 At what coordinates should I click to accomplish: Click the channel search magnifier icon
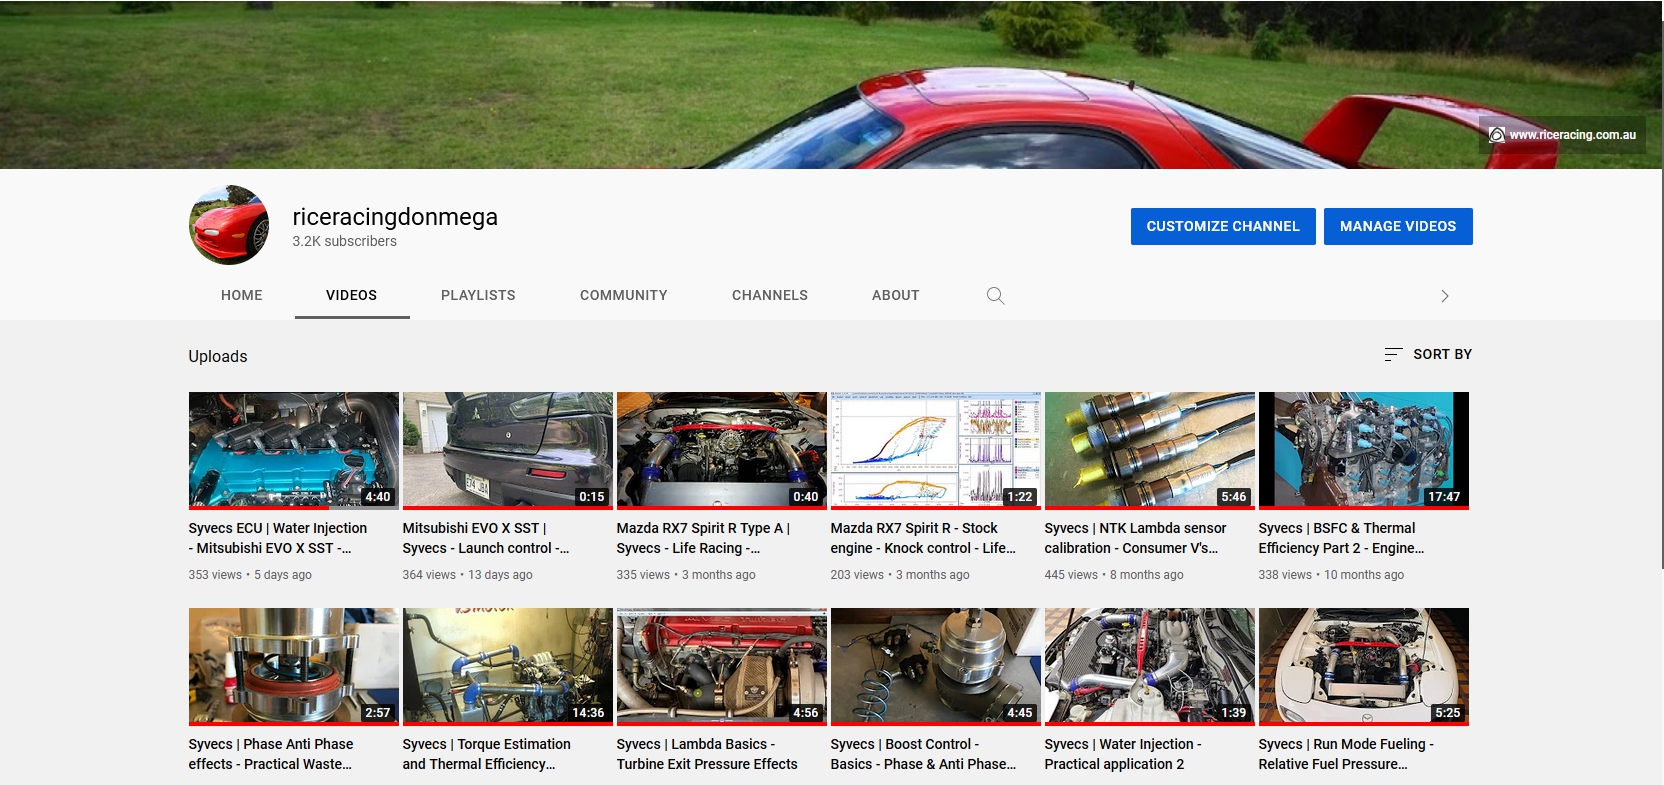(x=995, y=295)
